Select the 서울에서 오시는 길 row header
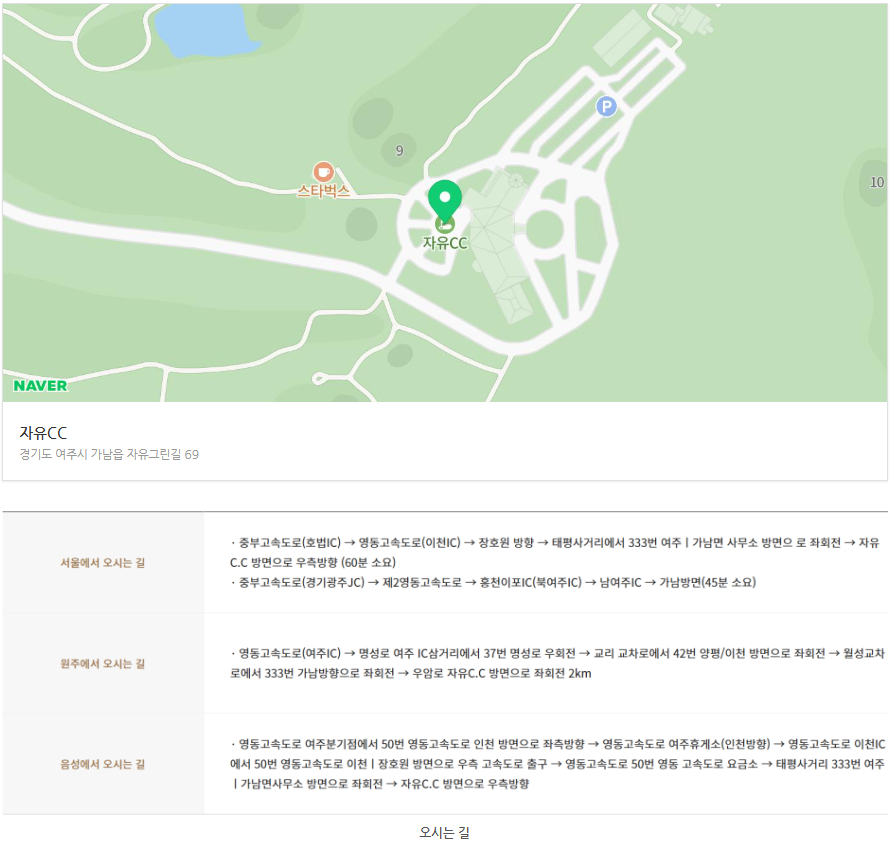 click(x=103, y=563)
